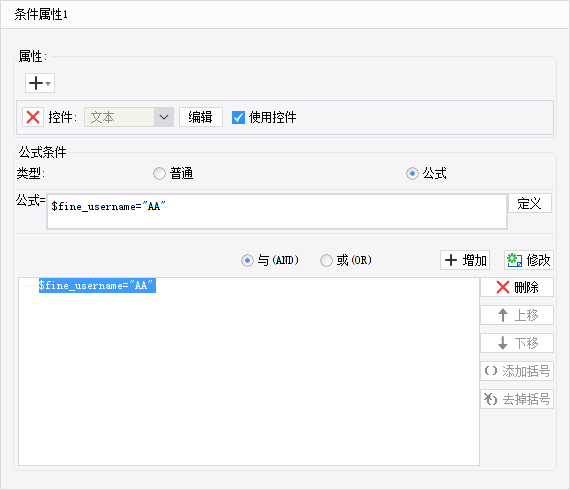Screen dimensions: 570x490
Task: Select the 公式 type radio button
Action: point(412,173)
